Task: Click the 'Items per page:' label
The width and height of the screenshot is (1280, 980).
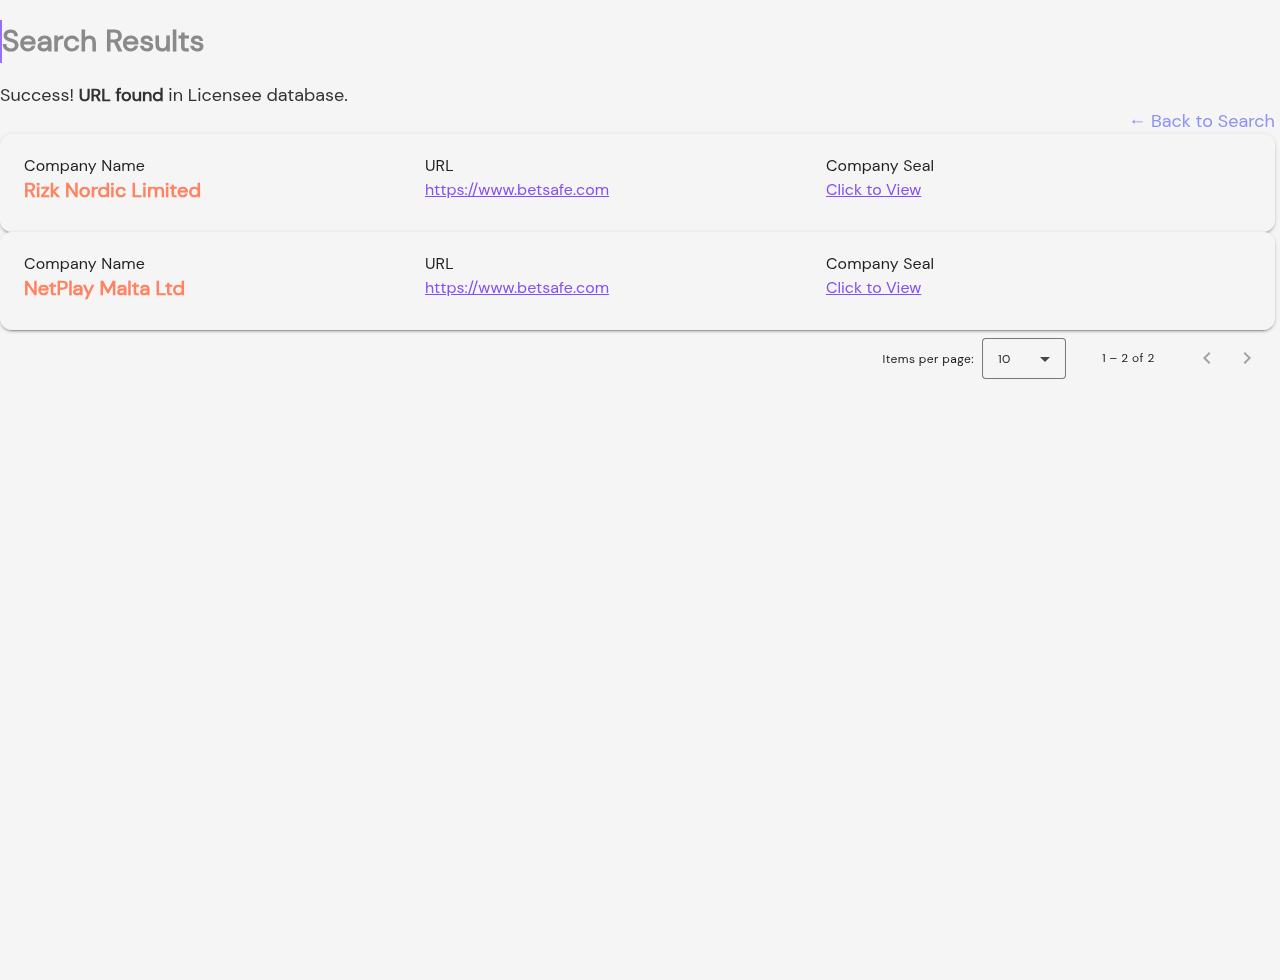Action: coord(928,359)
